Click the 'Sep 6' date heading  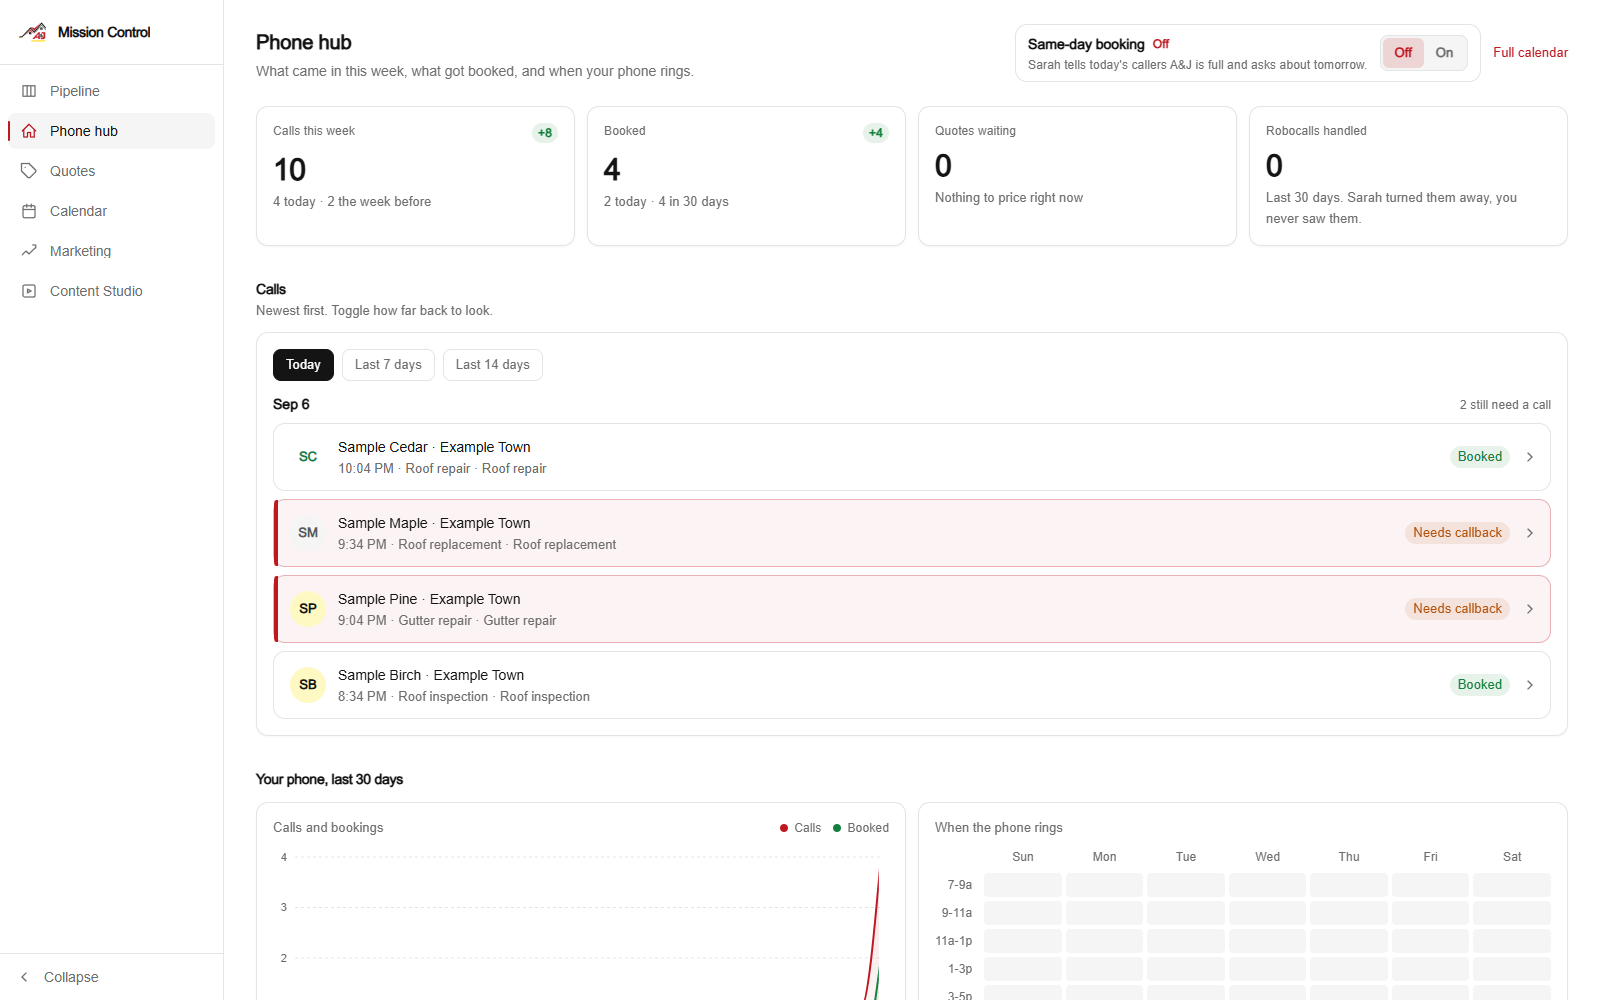291,404
